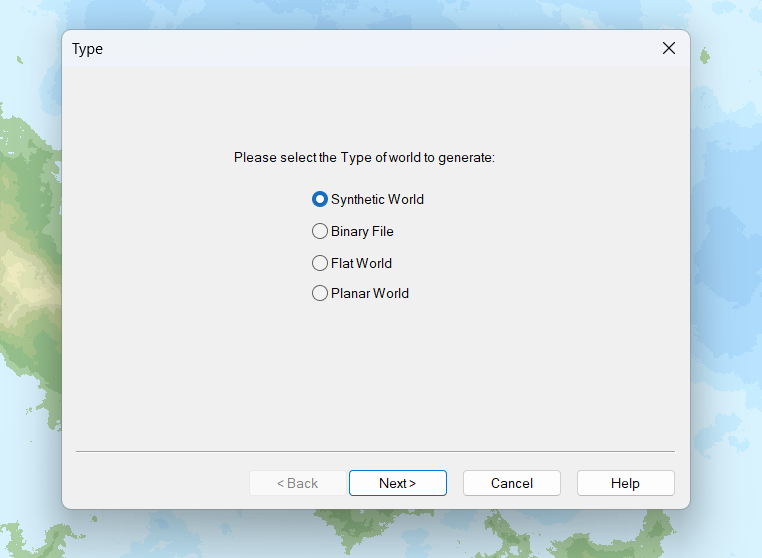Select the Flat World radio button
Image resolution: width=762 pixels, height=558 pixels.
(320, 263)
